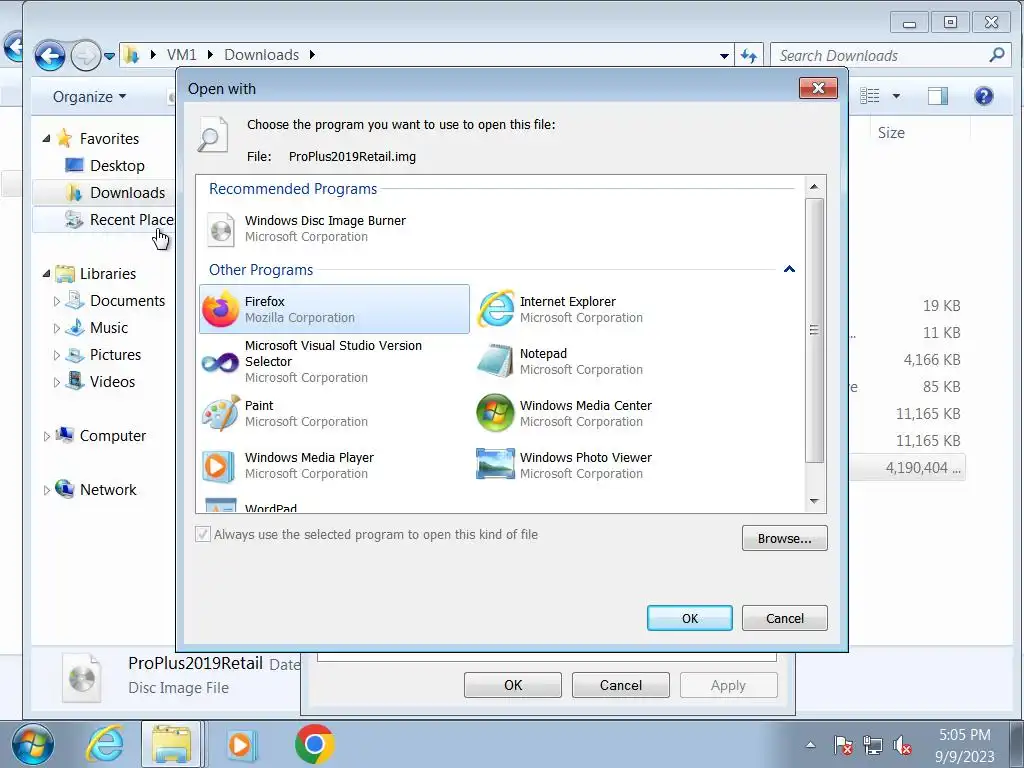This screenshot has width=1024, height=768.
Task: Select file row sized 4,166 KB
Action: [x=908, y=360]
